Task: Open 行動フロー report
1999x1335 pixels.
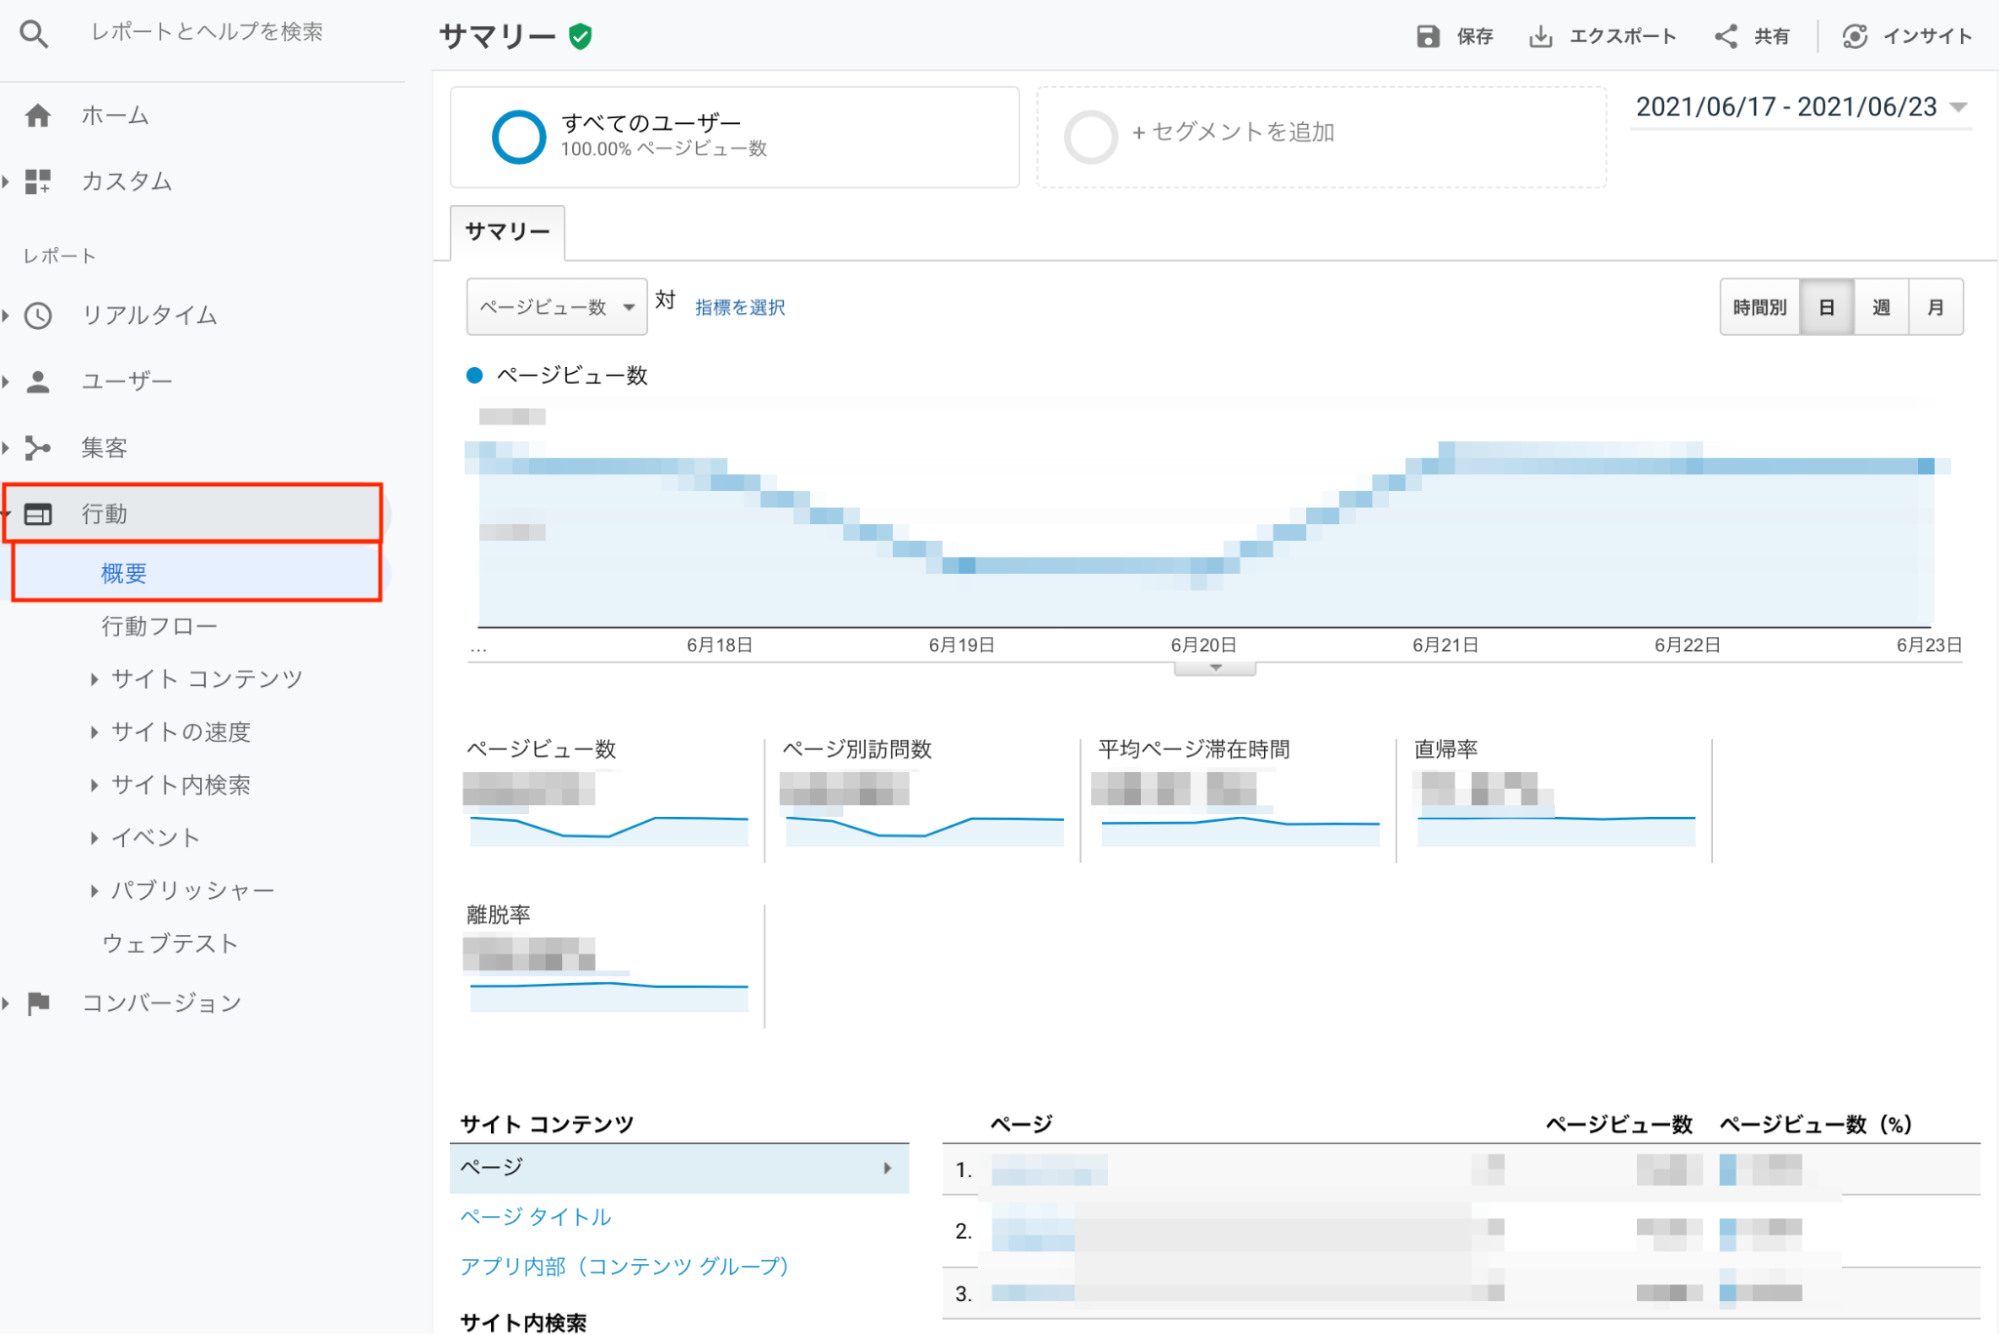Action: [160, 627]
